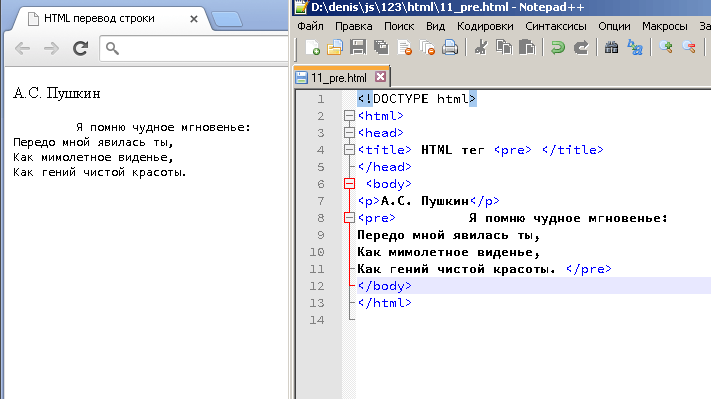Print the document with the printer icon
This screenshot has width=711, height=399.
(x=450, y=48)
